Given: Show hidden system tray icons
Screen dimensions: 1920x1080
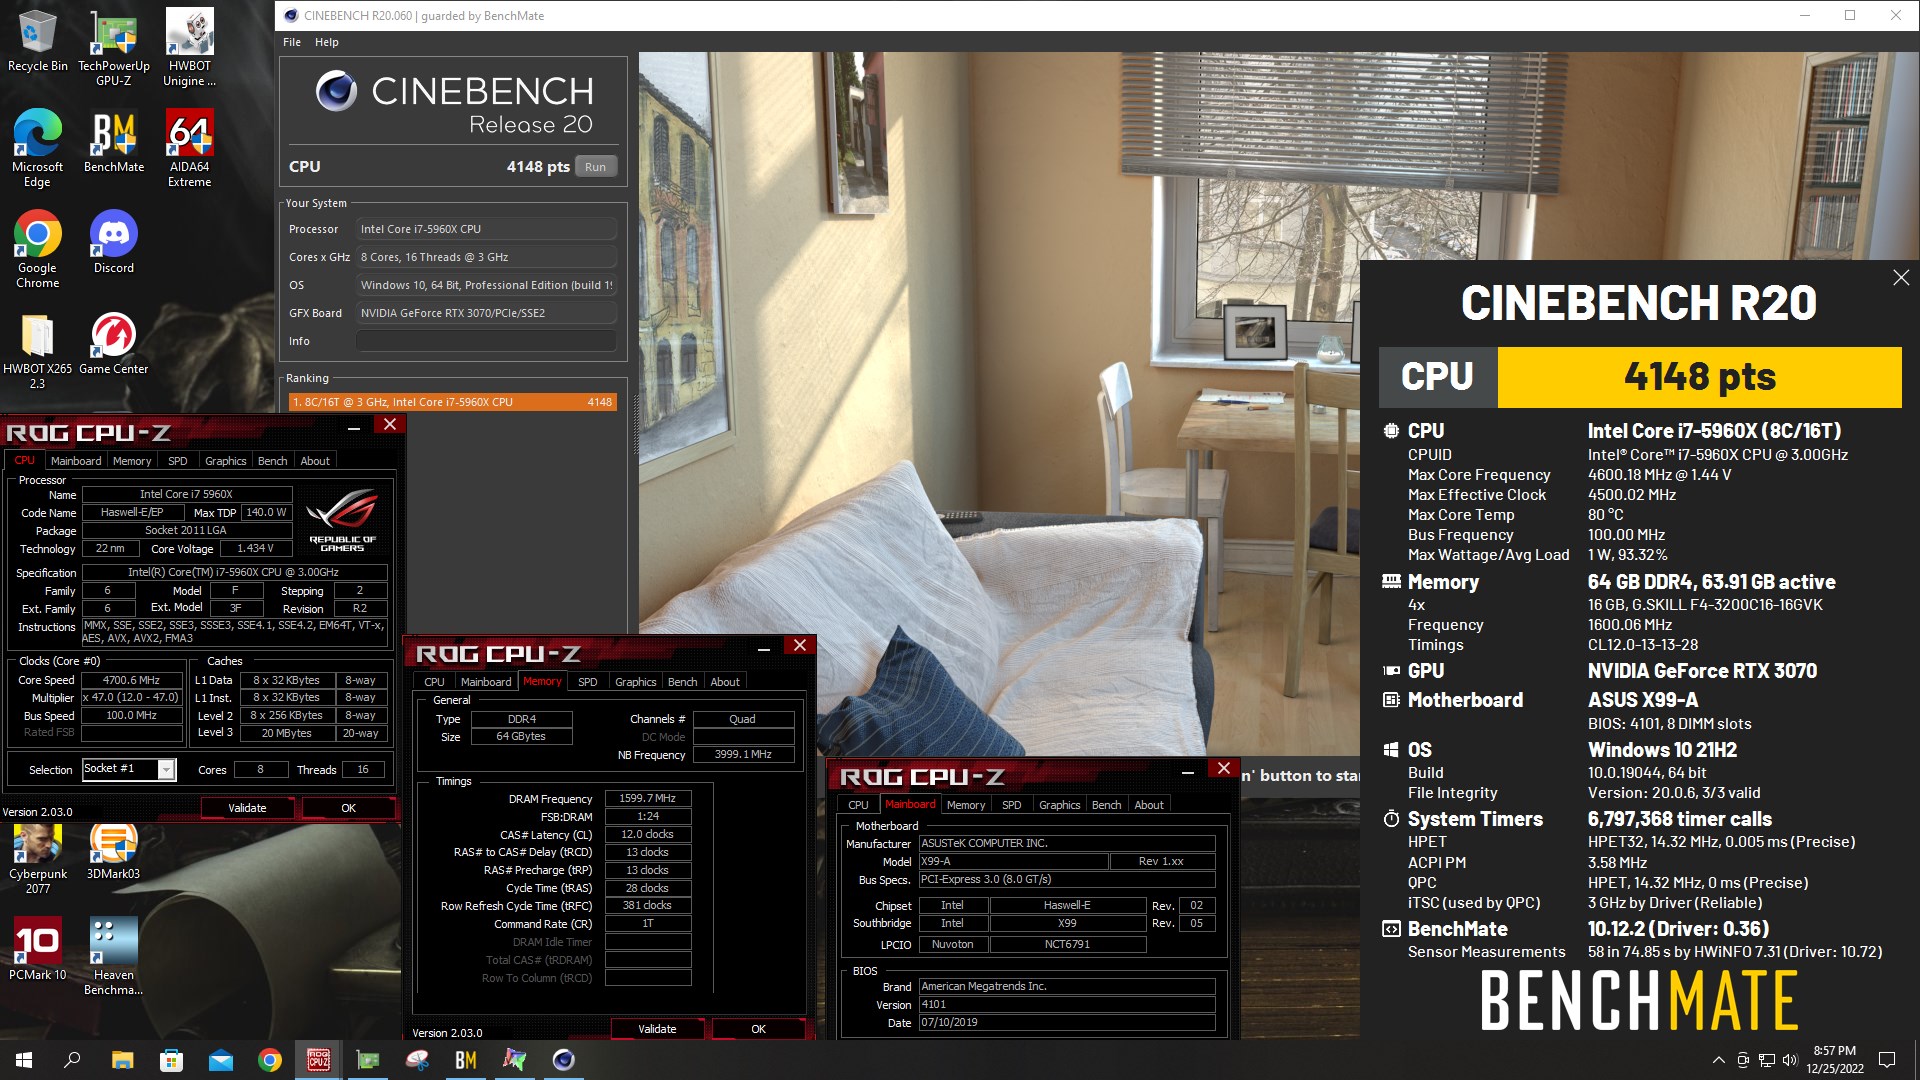Looking at the screenshot, I should click(1718, 1060).
